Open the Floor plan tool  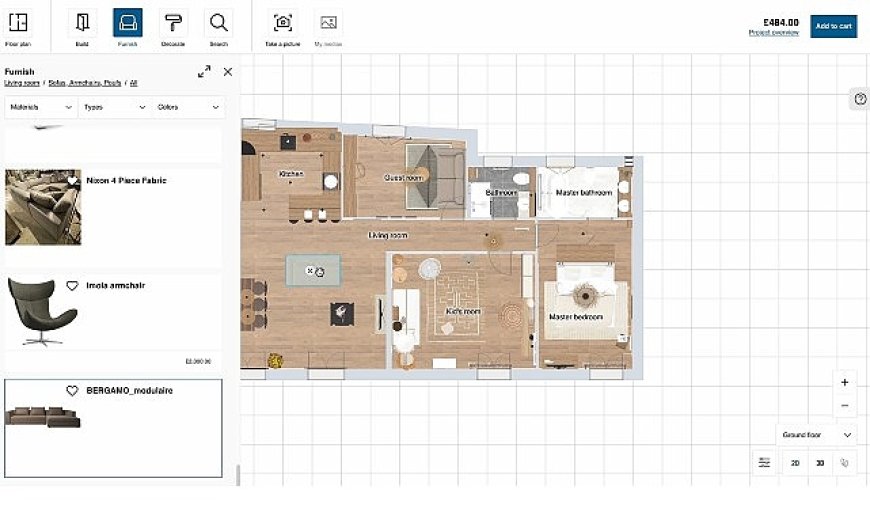18,23
